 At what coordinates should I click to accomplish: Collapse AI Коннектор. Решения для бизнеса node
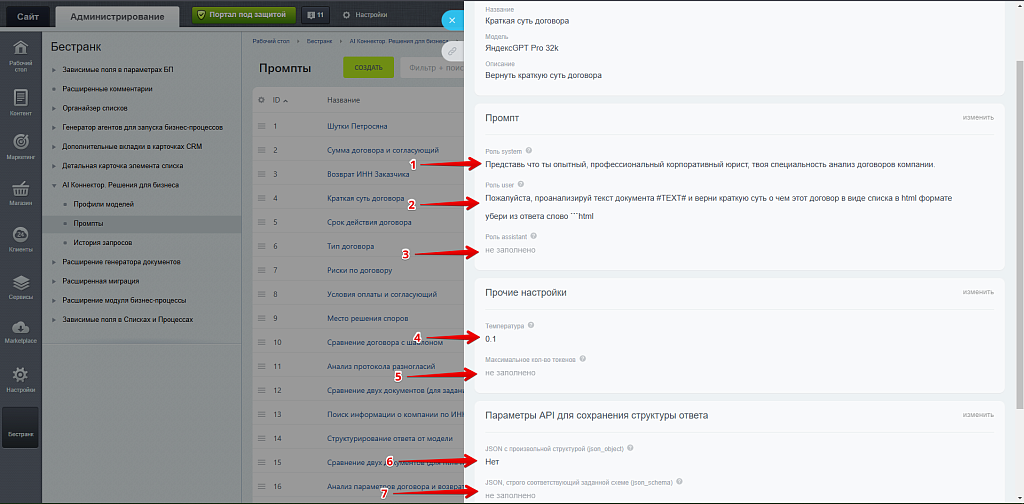point(54,185)
